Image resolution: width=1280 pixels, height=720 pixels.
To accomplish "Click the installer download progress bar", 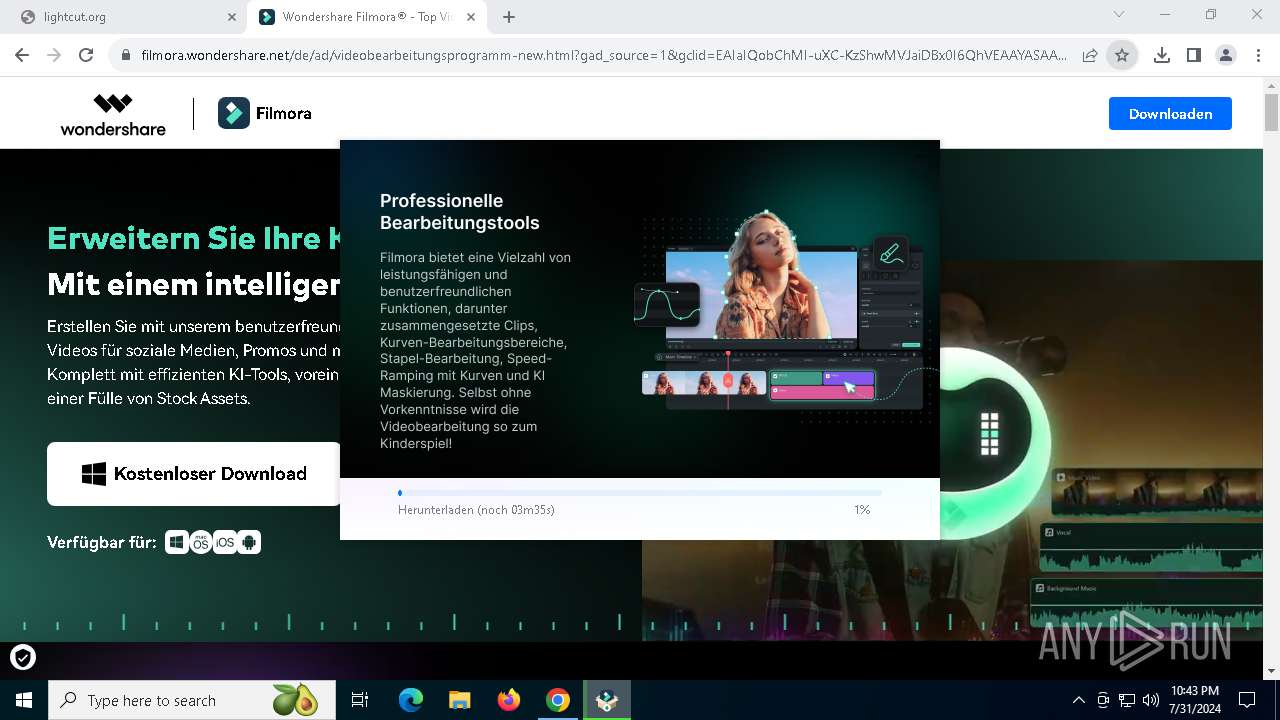I will pyautogui.click(x=640, y=493).
